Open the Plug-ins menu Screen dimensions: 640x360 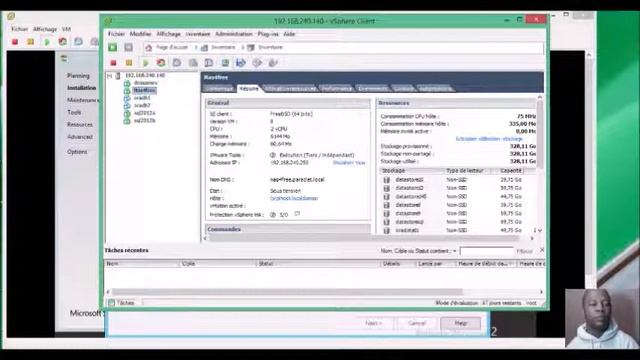pos(268,34)
